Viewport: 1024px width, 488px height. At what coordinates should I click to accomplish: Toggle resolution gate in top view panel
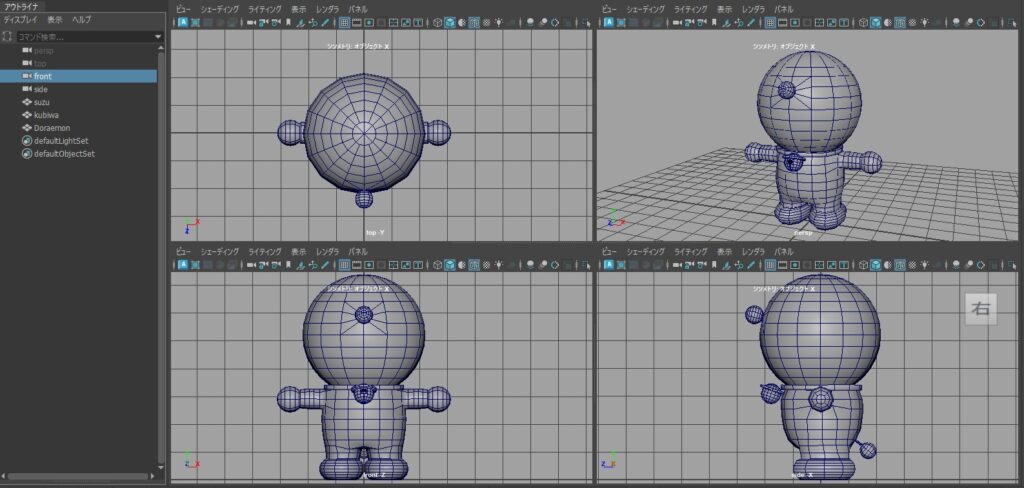pos(369,22)
